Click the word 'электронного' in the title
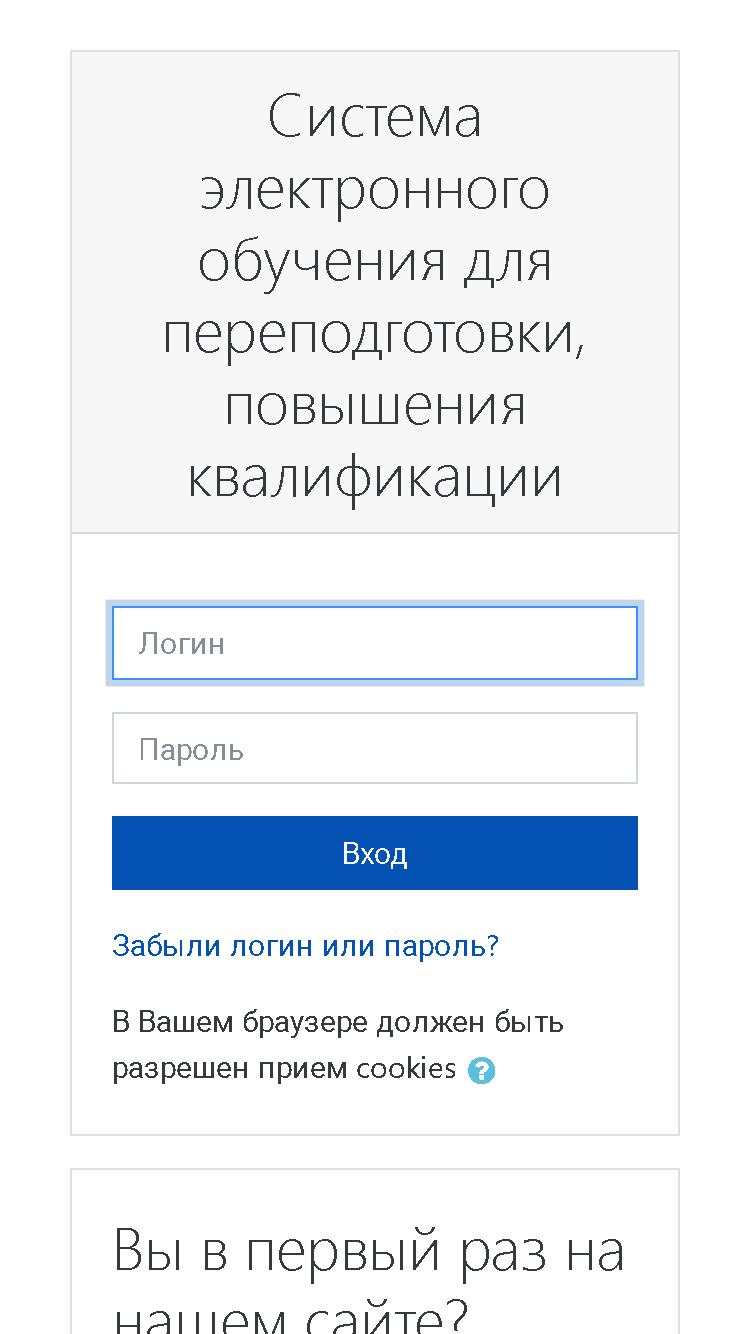750x1334 pixels. (x=375, y=190)
